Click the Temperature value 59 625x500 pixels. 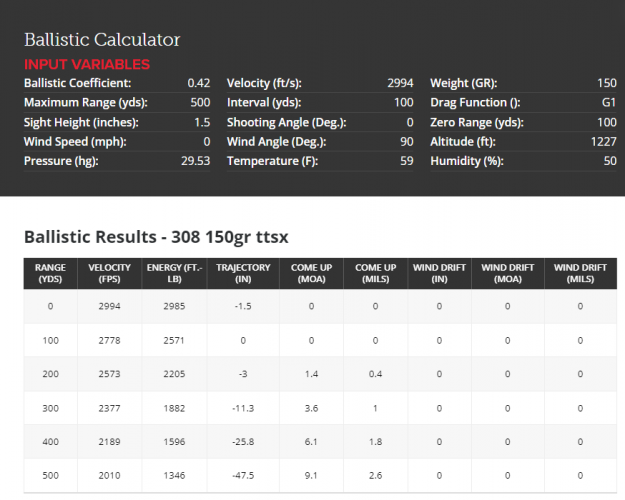point(405,161)
